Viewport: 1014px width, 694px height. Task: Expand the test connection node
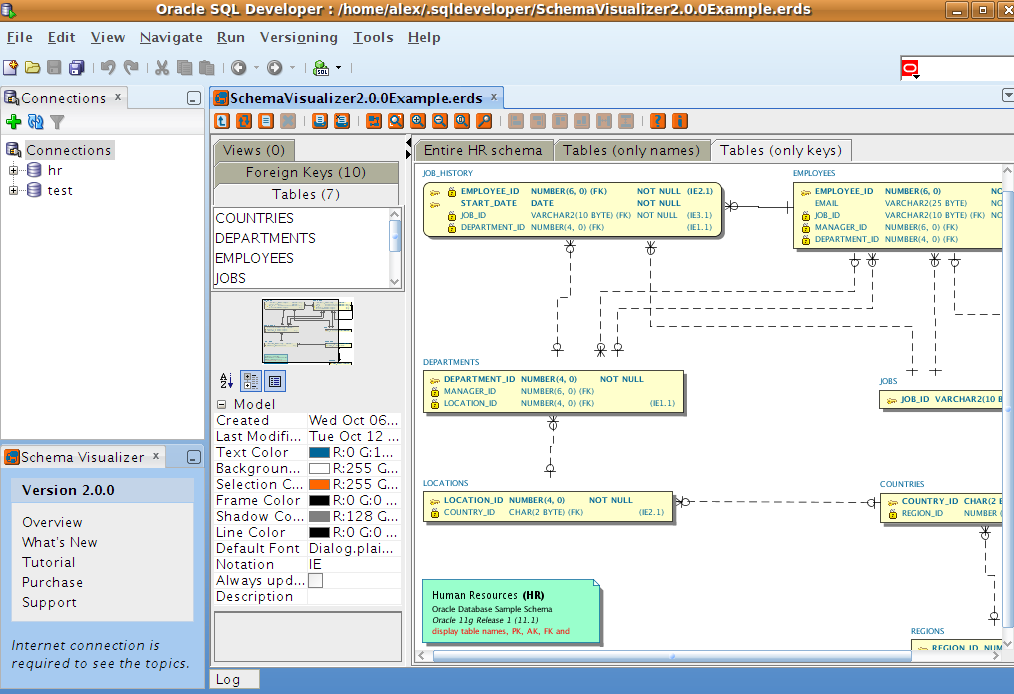[13, 191]
